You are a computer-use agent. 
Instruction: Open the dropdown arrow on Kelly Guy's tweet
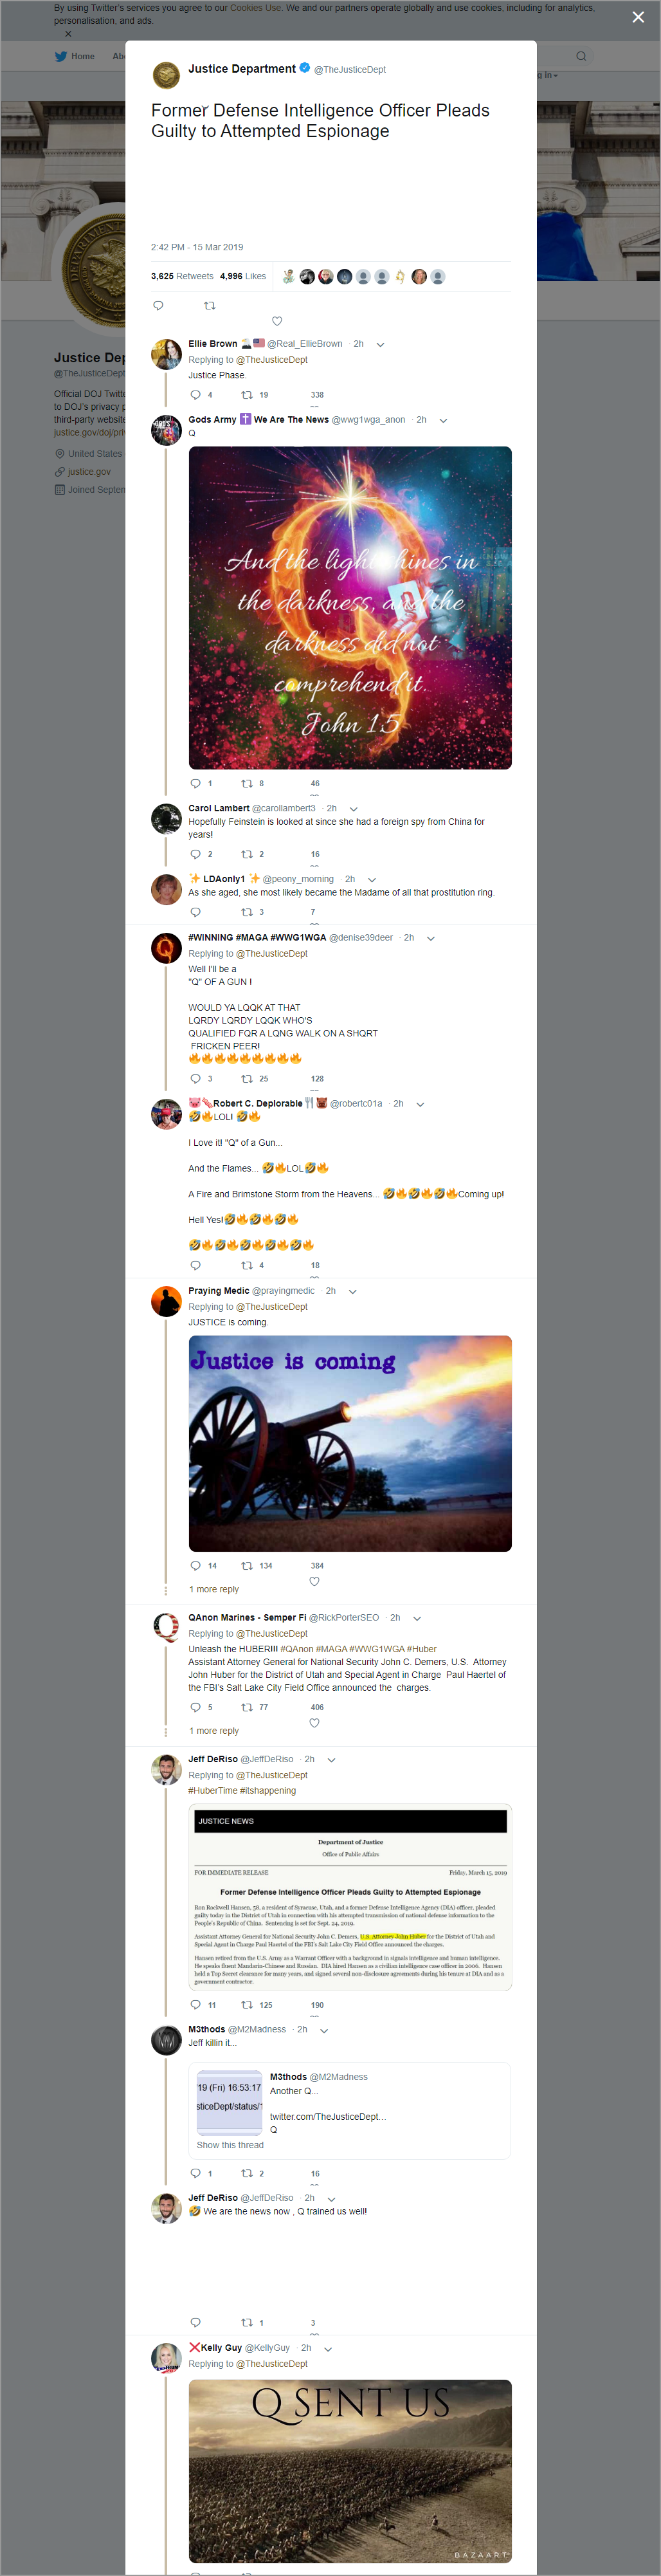click(327, 2348)
